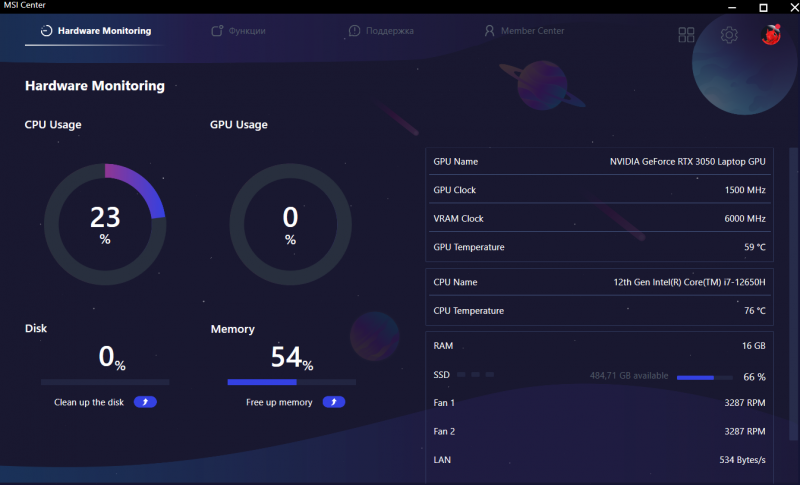Click the Hardware Monitoring clock icon

click(46, 31)
